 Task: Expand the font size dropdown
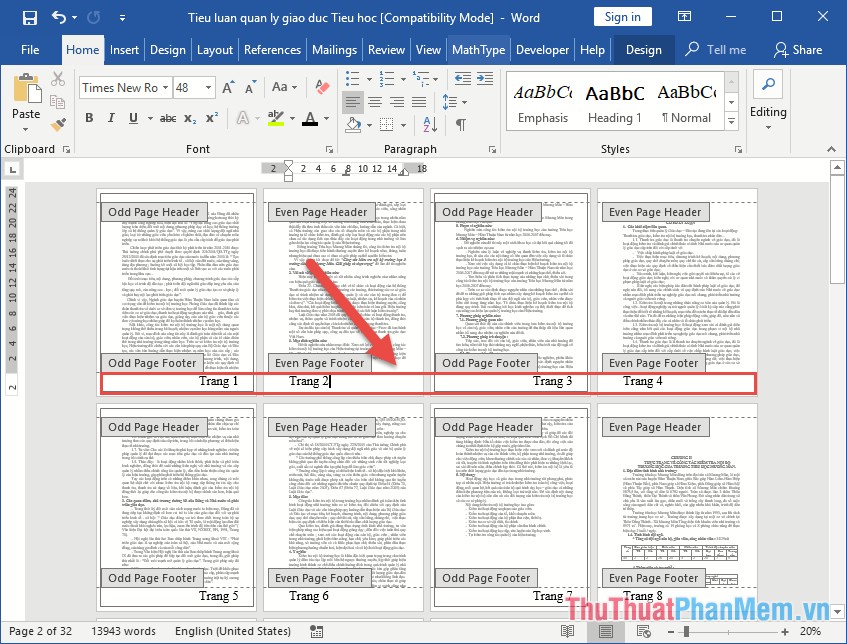[x=207, y=88]
